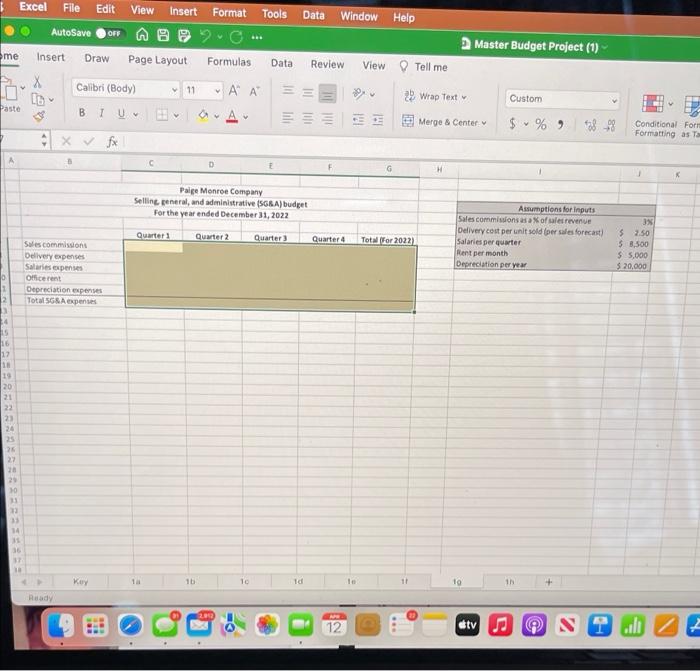
Task: Open the three-dot more commands menu
Action: [x=257, y=38]
